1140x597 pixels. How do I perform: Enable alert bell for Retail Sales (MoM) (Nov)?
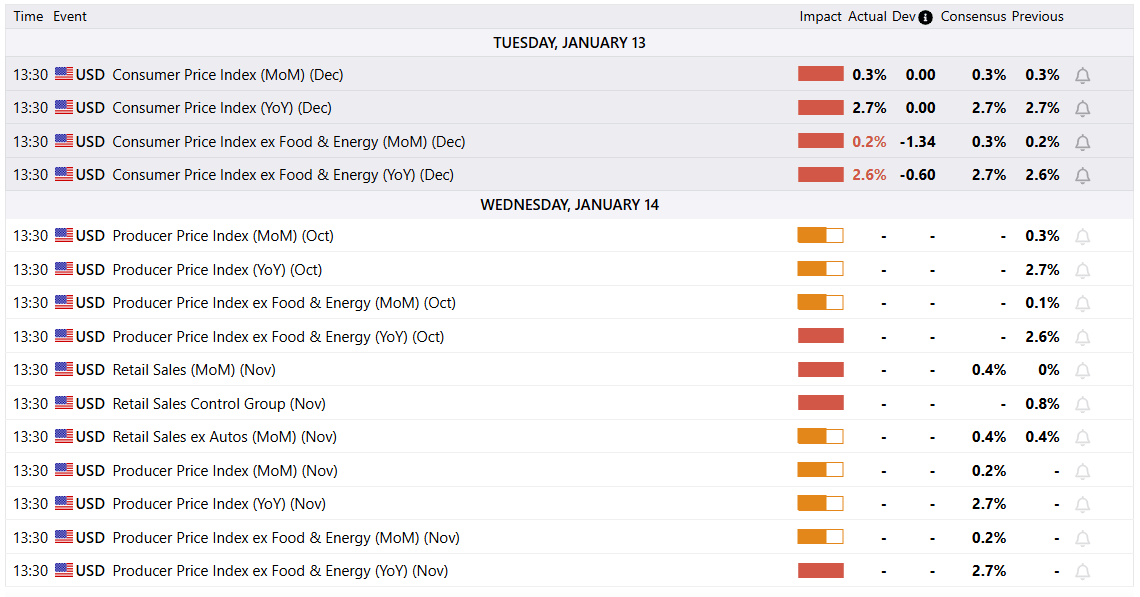tap(1082, 370)
